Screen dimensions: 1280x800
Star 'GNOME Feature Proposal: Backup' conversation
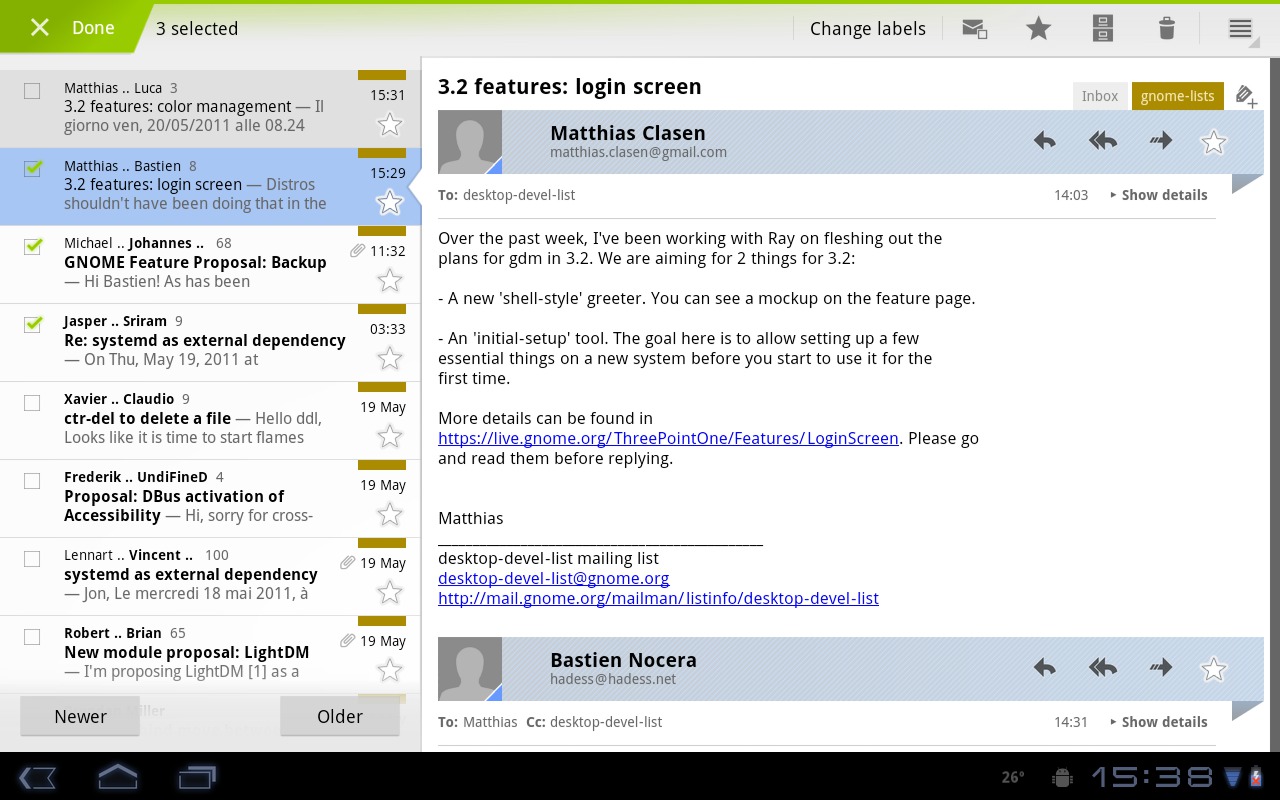389,281
